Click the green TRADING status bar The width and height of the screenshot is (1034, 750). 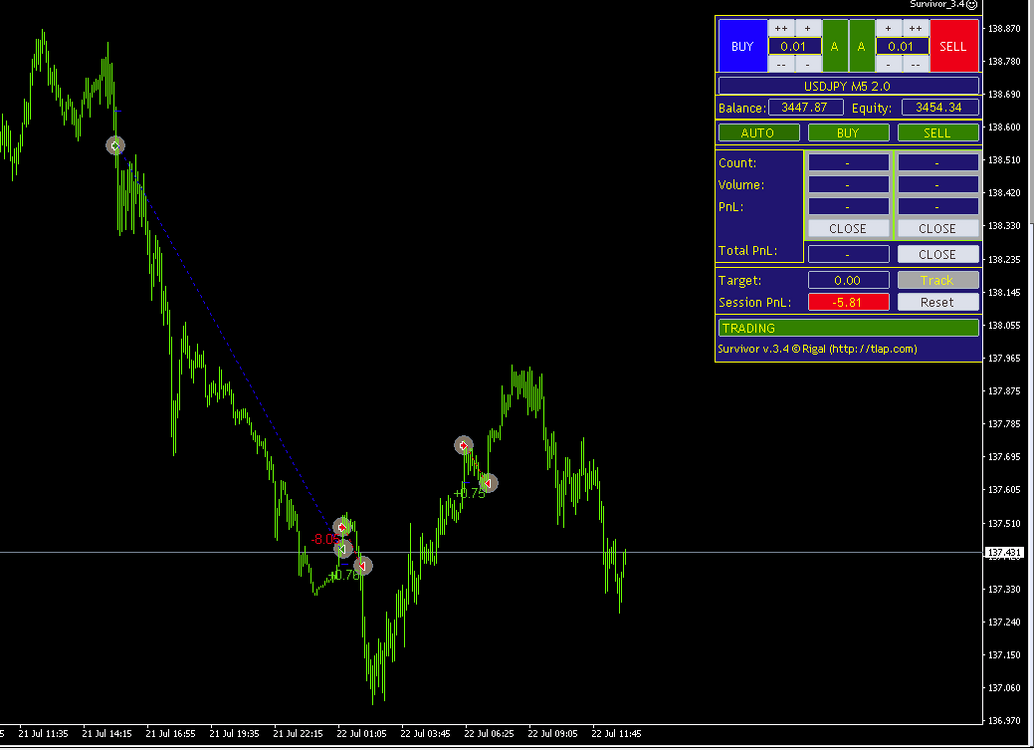[x=848, y=328]
